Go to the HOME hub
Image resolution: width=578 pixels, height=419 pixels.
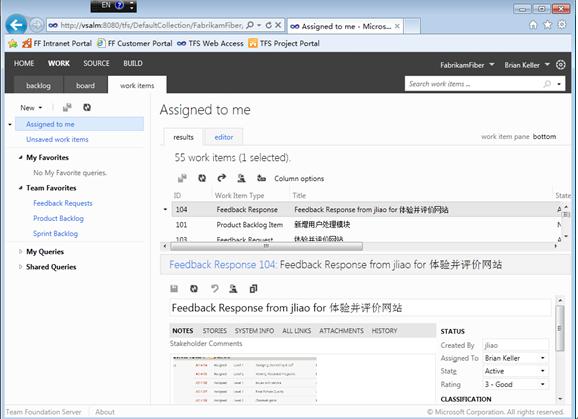[24, 63]
